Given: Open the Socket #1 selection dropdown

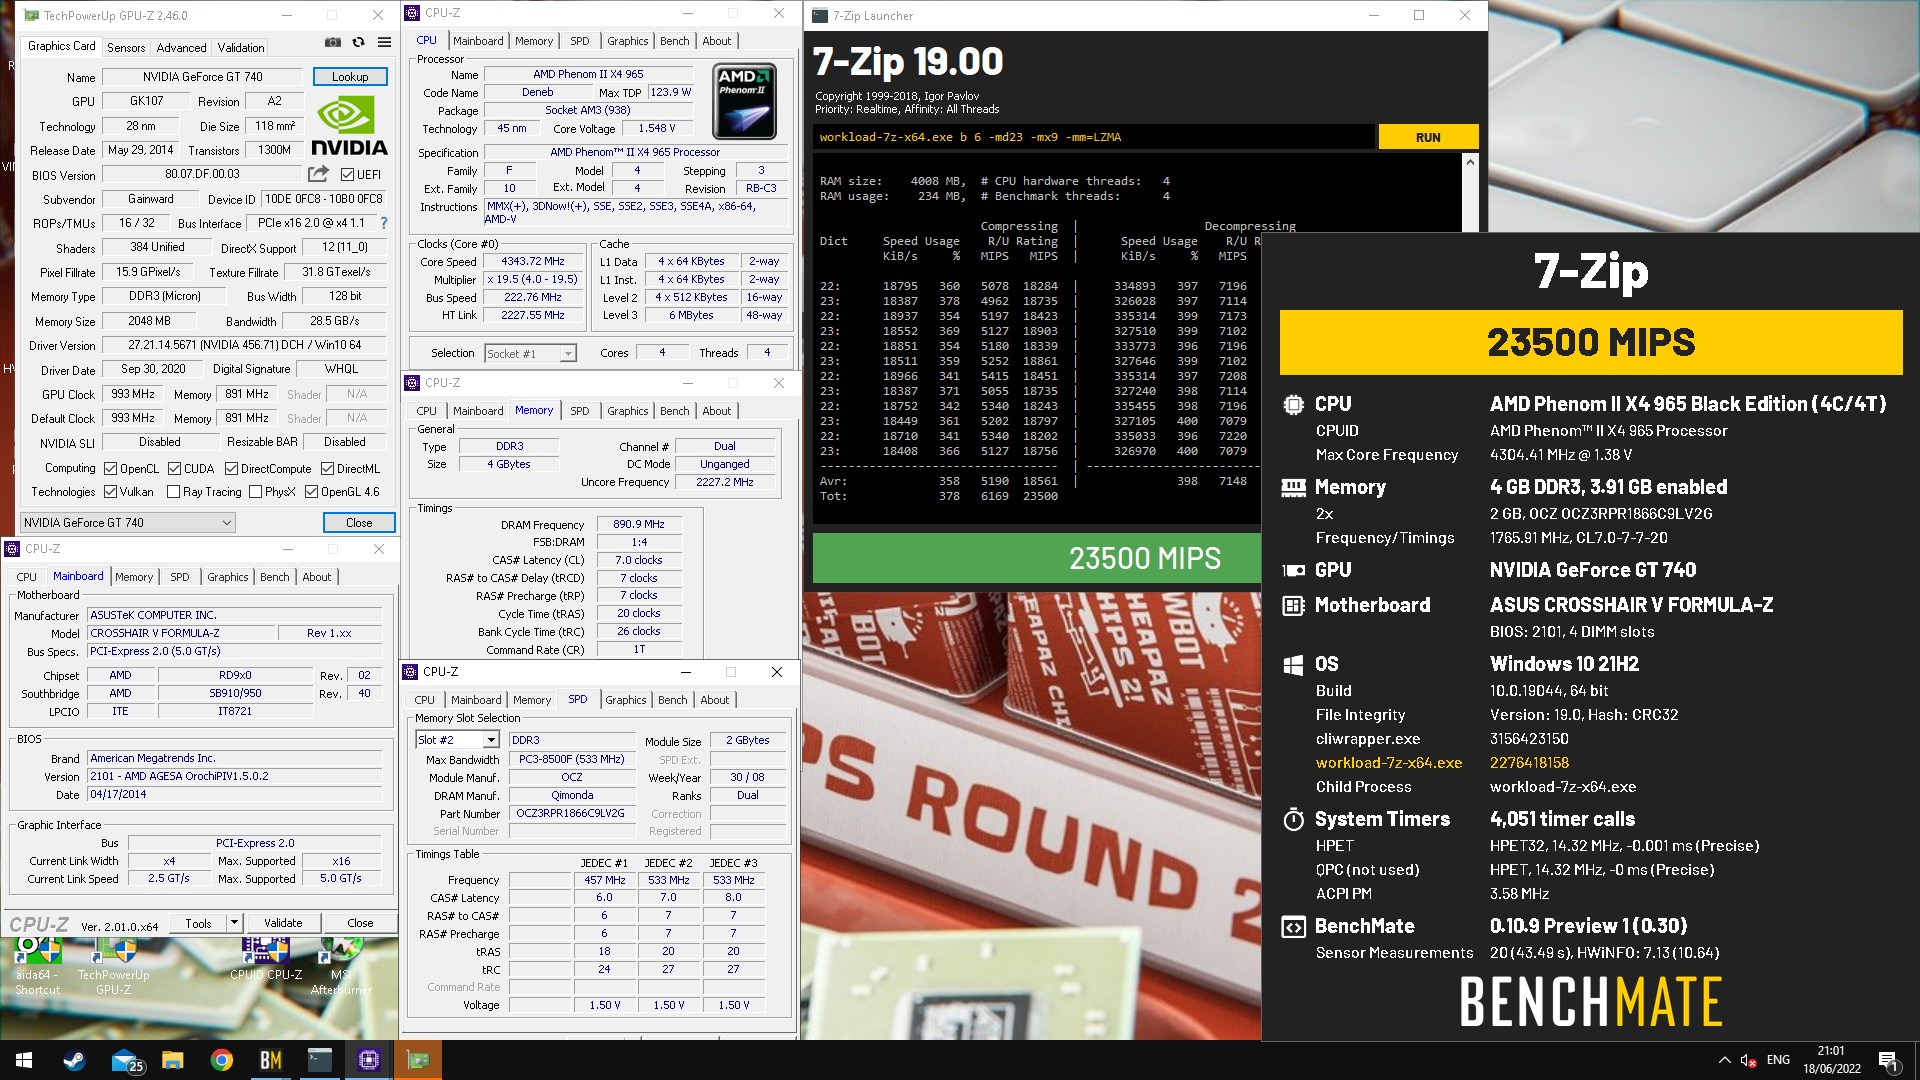Looking at the screenshot, I should coord(530,353).
